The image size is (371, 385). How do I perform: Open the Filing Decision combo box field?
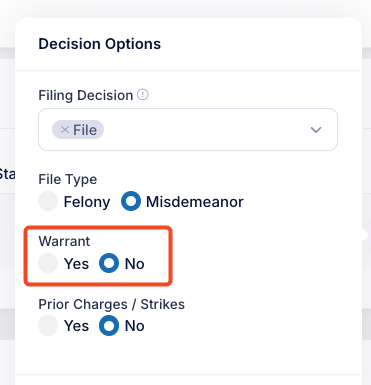coord(188,129)
